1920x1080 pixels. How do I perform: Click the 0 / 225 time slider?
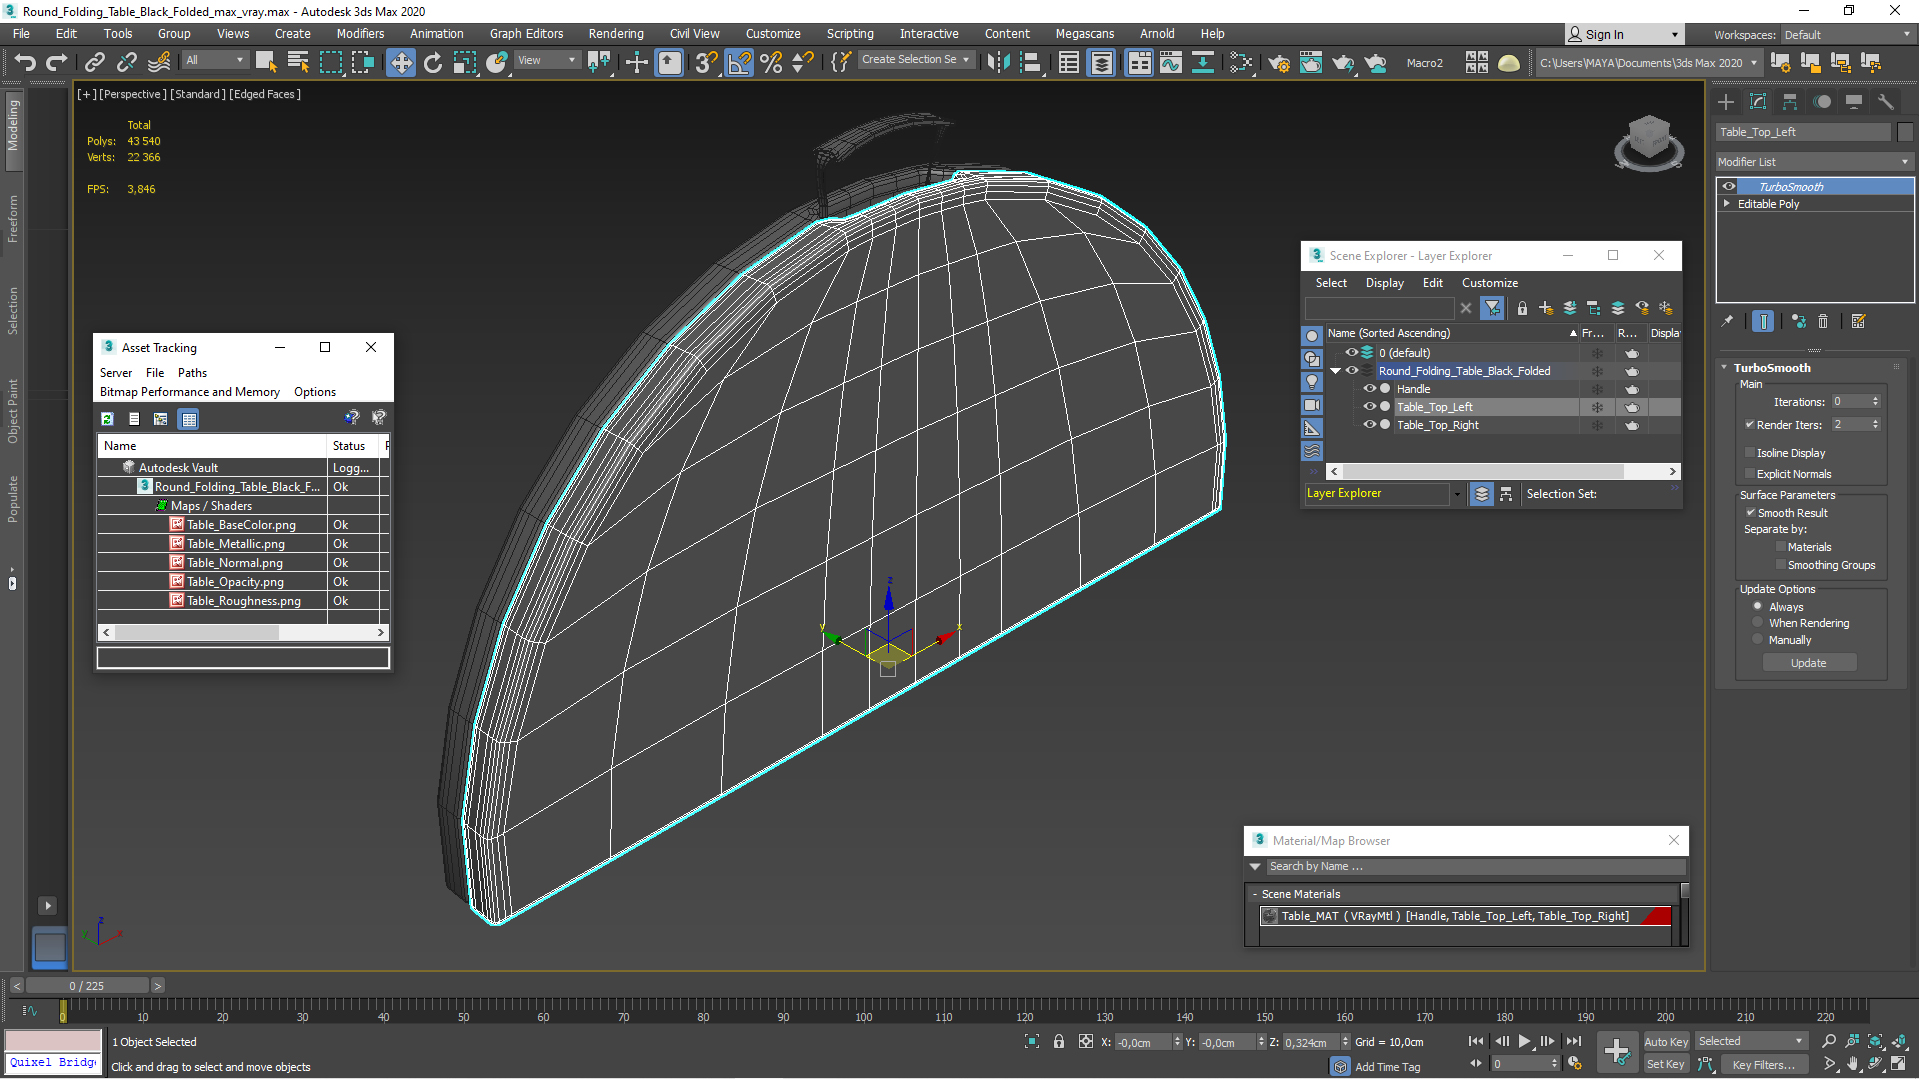(87, 986)
